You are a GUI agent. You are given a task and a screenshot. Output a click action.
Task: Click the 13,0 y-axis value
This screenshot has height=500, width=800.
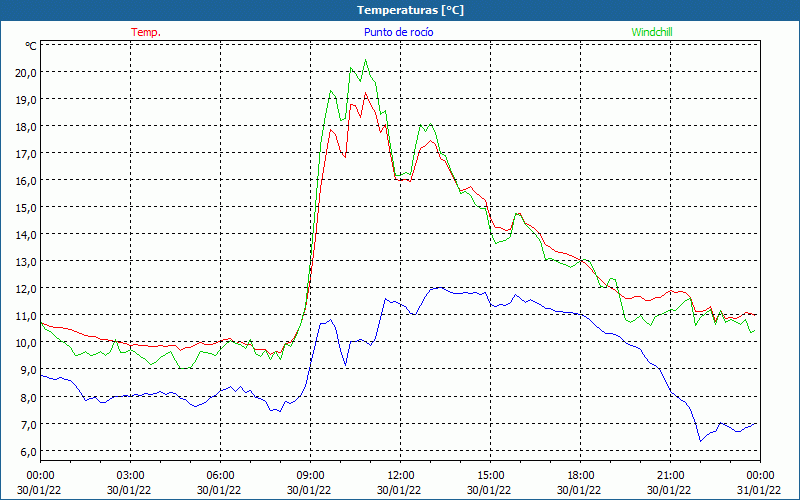[27, 262]
